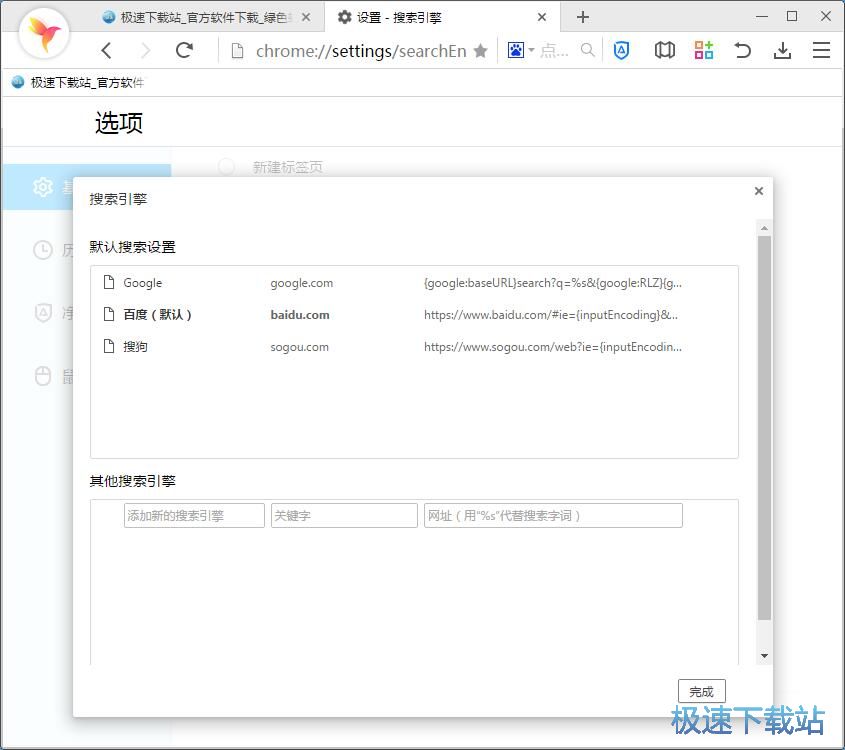
Task: Open the downloads icon
Action: point(782,51)
